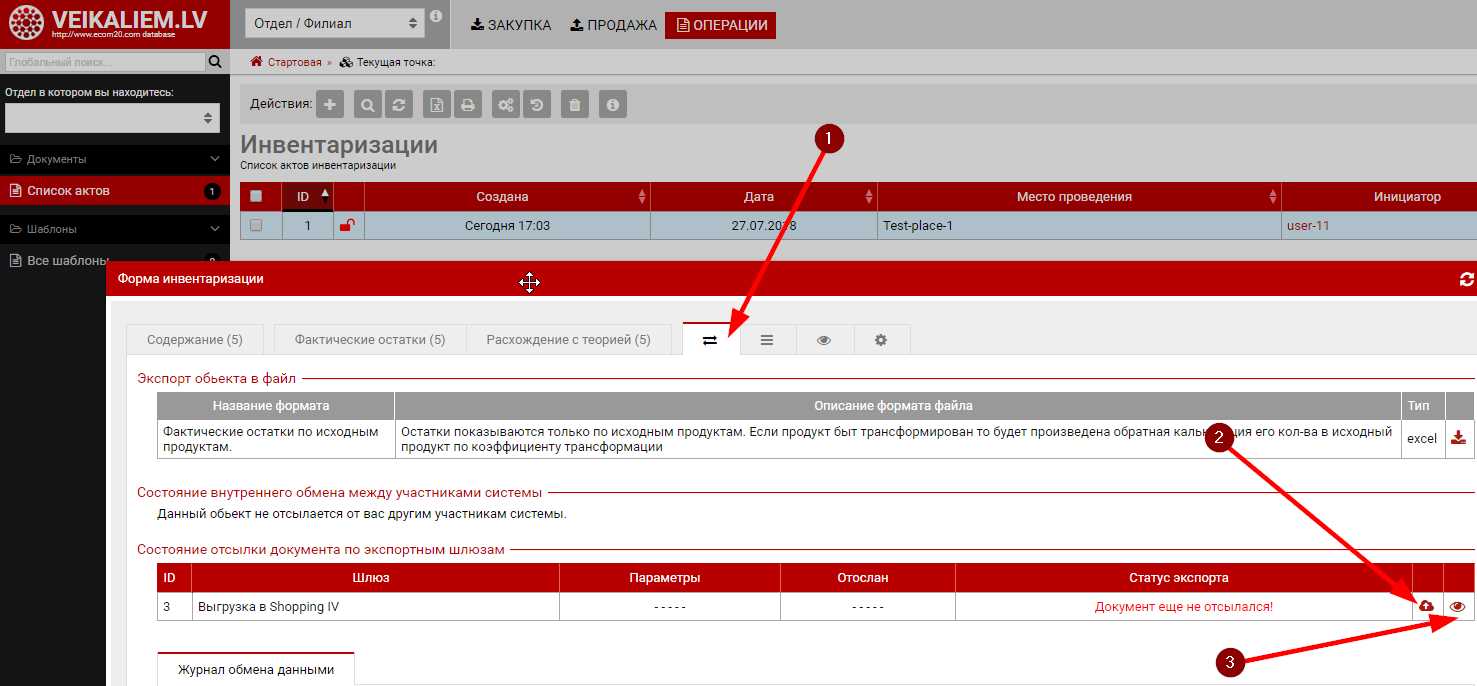The image size is (1477, 686).
Task: Click the magnifier search action icon
Action: coord(368,104)
